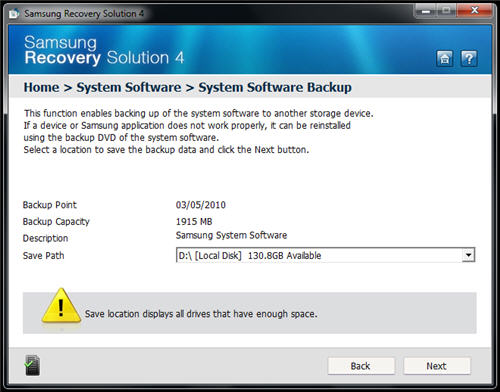
Task: Click the save location warning message text
Action: tap(201, 314)
